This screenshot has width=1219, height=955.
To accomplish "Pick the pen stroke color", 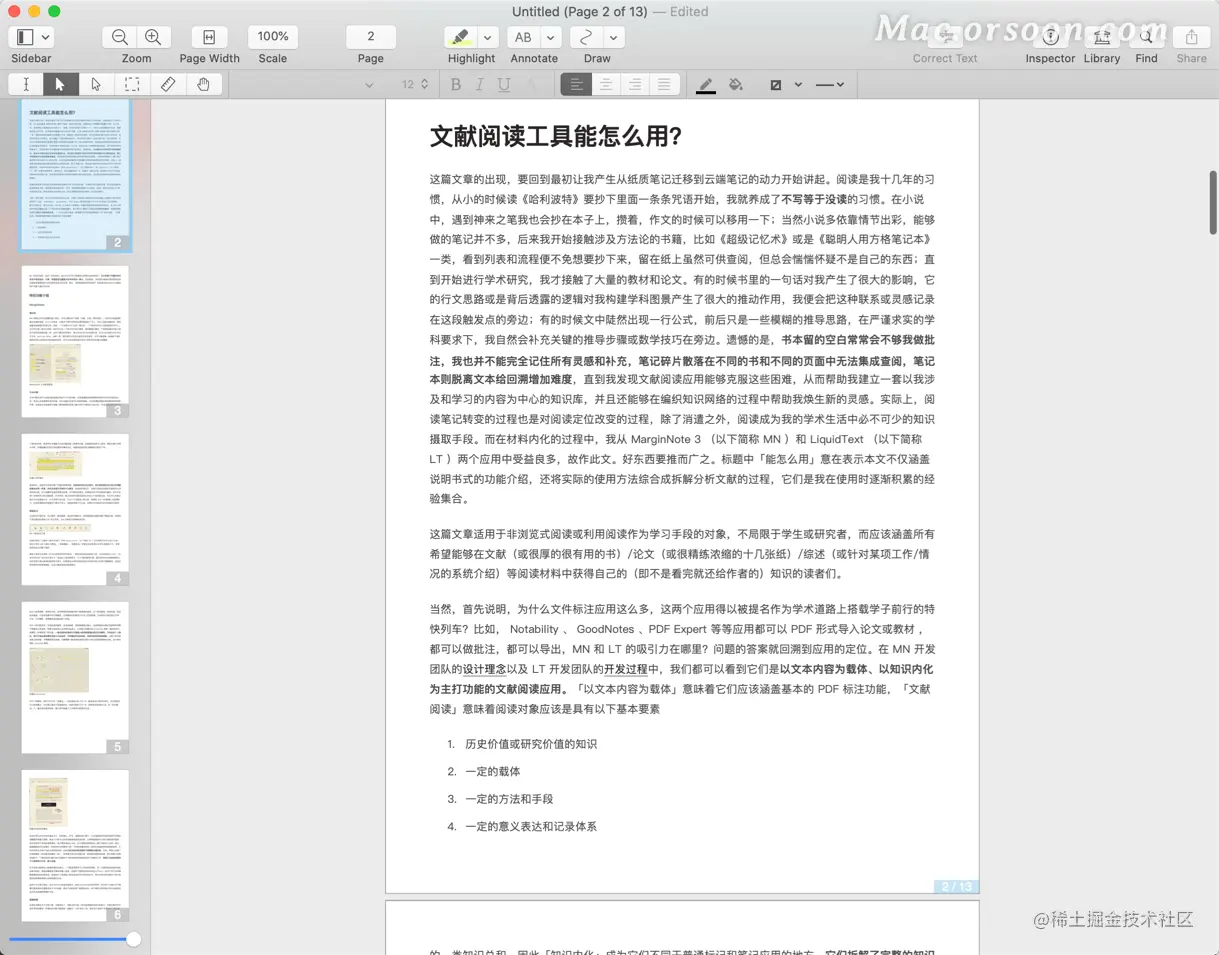I will coord(706,85).
